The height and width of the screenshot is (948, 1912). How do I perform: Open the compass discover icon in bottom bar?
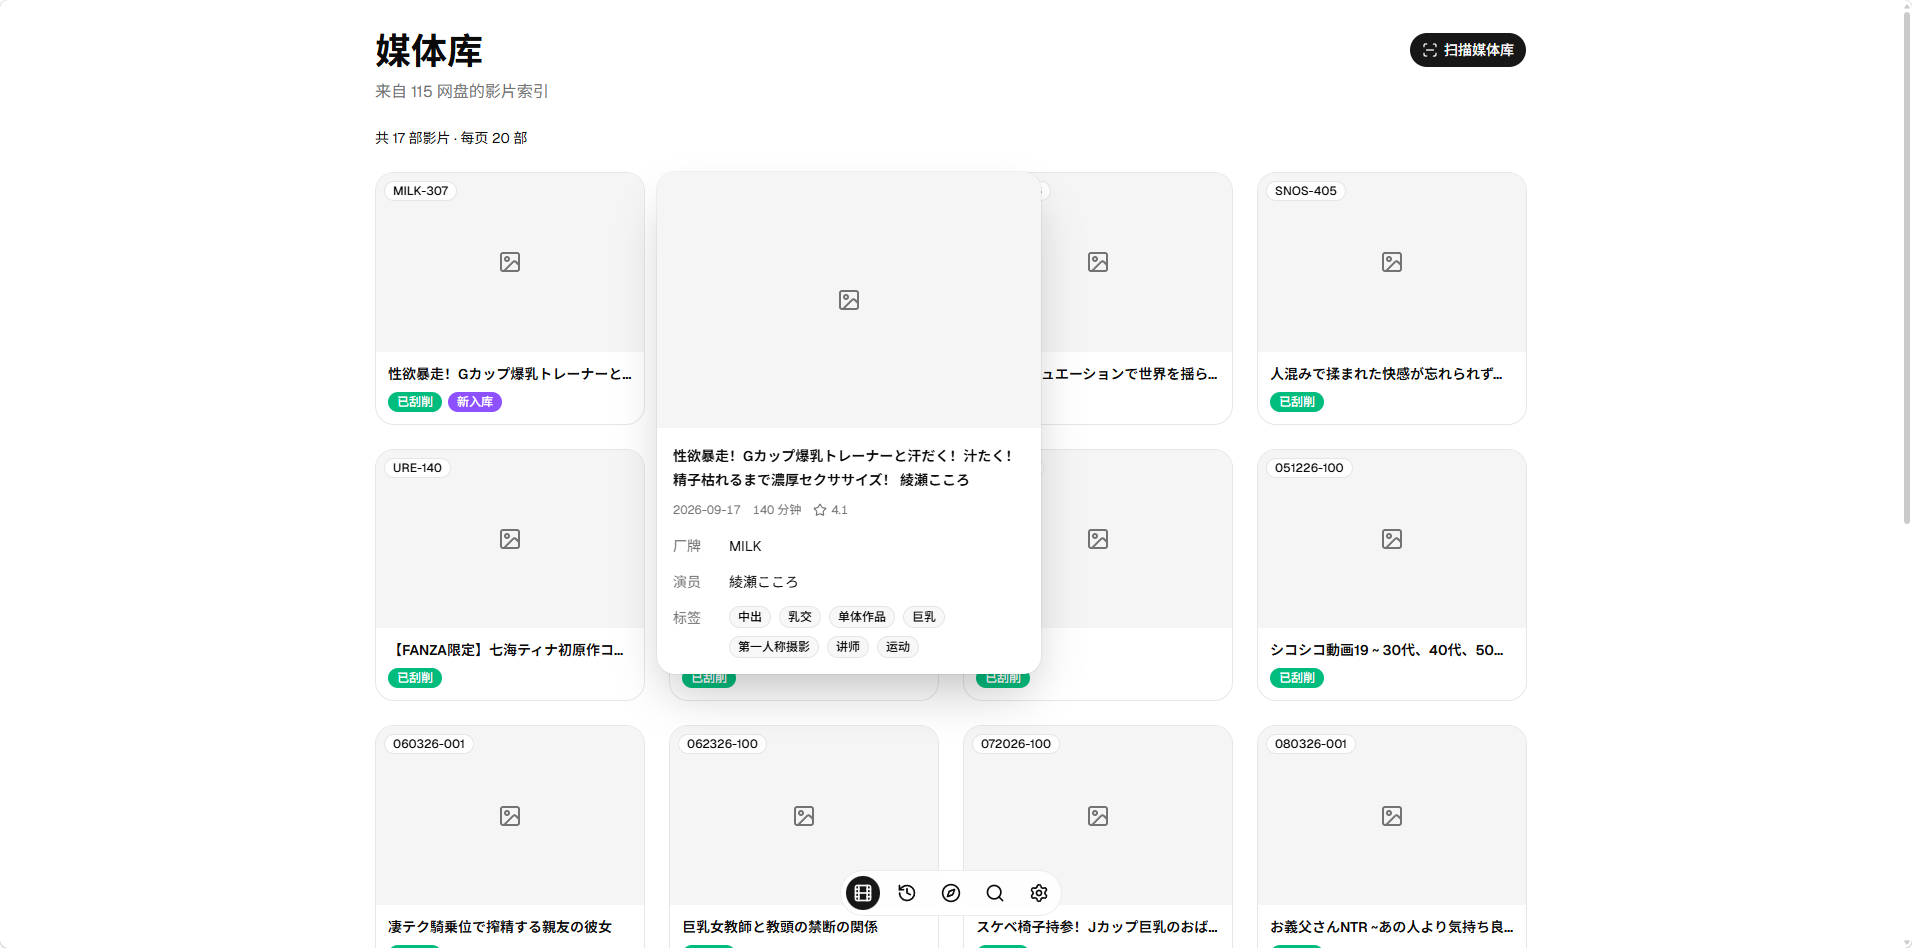point(951,893)
